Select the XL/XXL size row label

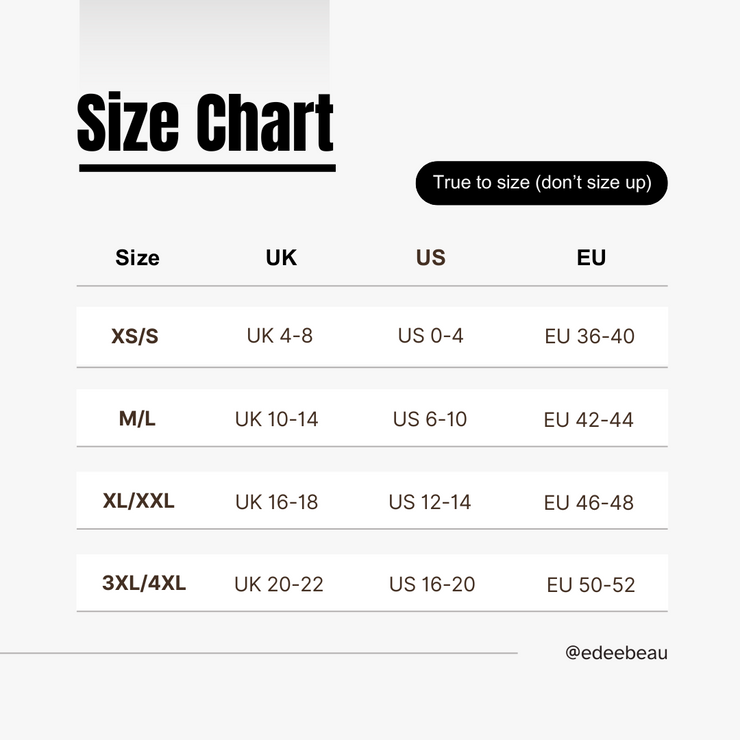coord(139,501)
